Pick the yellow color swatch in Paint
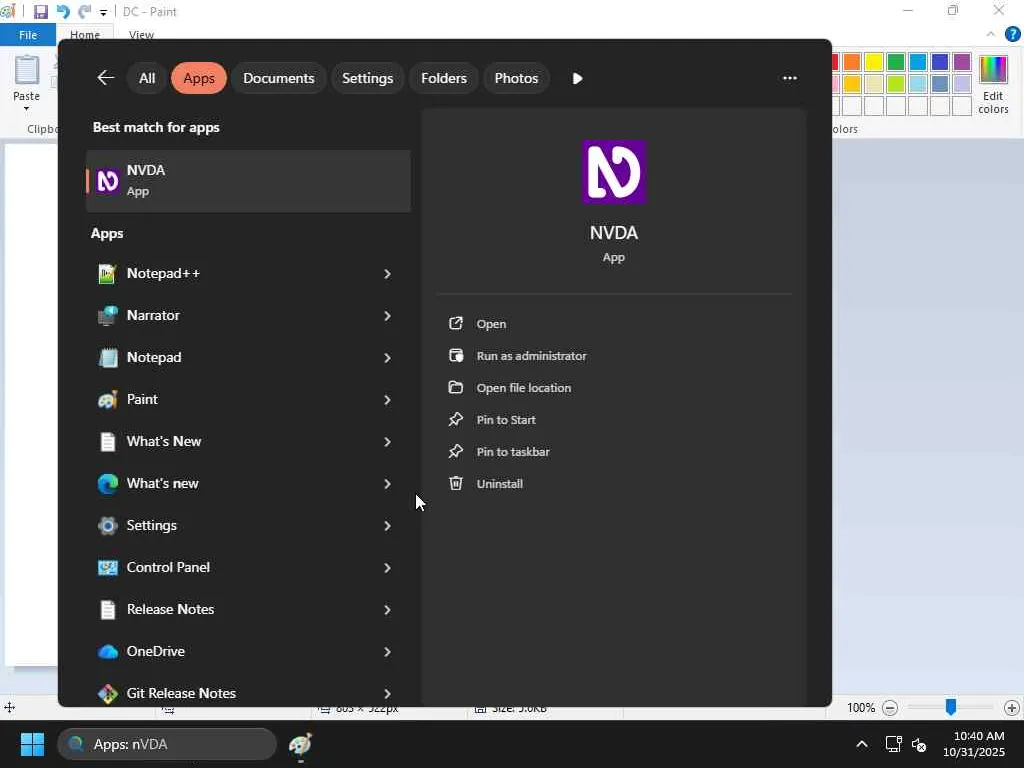The height and width of the screenshot is (768, 1024). click(874, 62)
